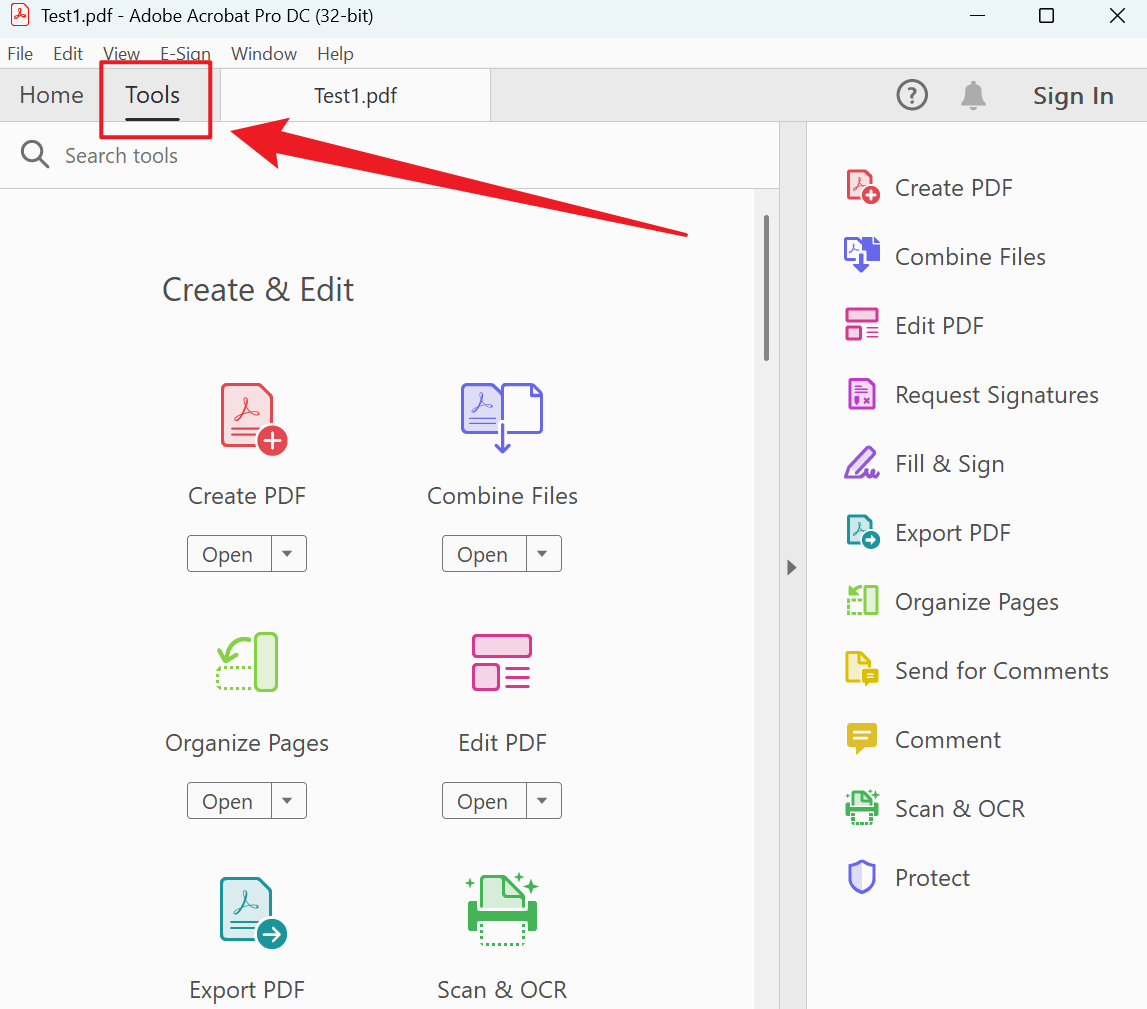Image resolution: width=1147 pixels, height=1009 pixels.
Task: Expand the Create PDF Open dropdown arrow
Action: [288, 554]
